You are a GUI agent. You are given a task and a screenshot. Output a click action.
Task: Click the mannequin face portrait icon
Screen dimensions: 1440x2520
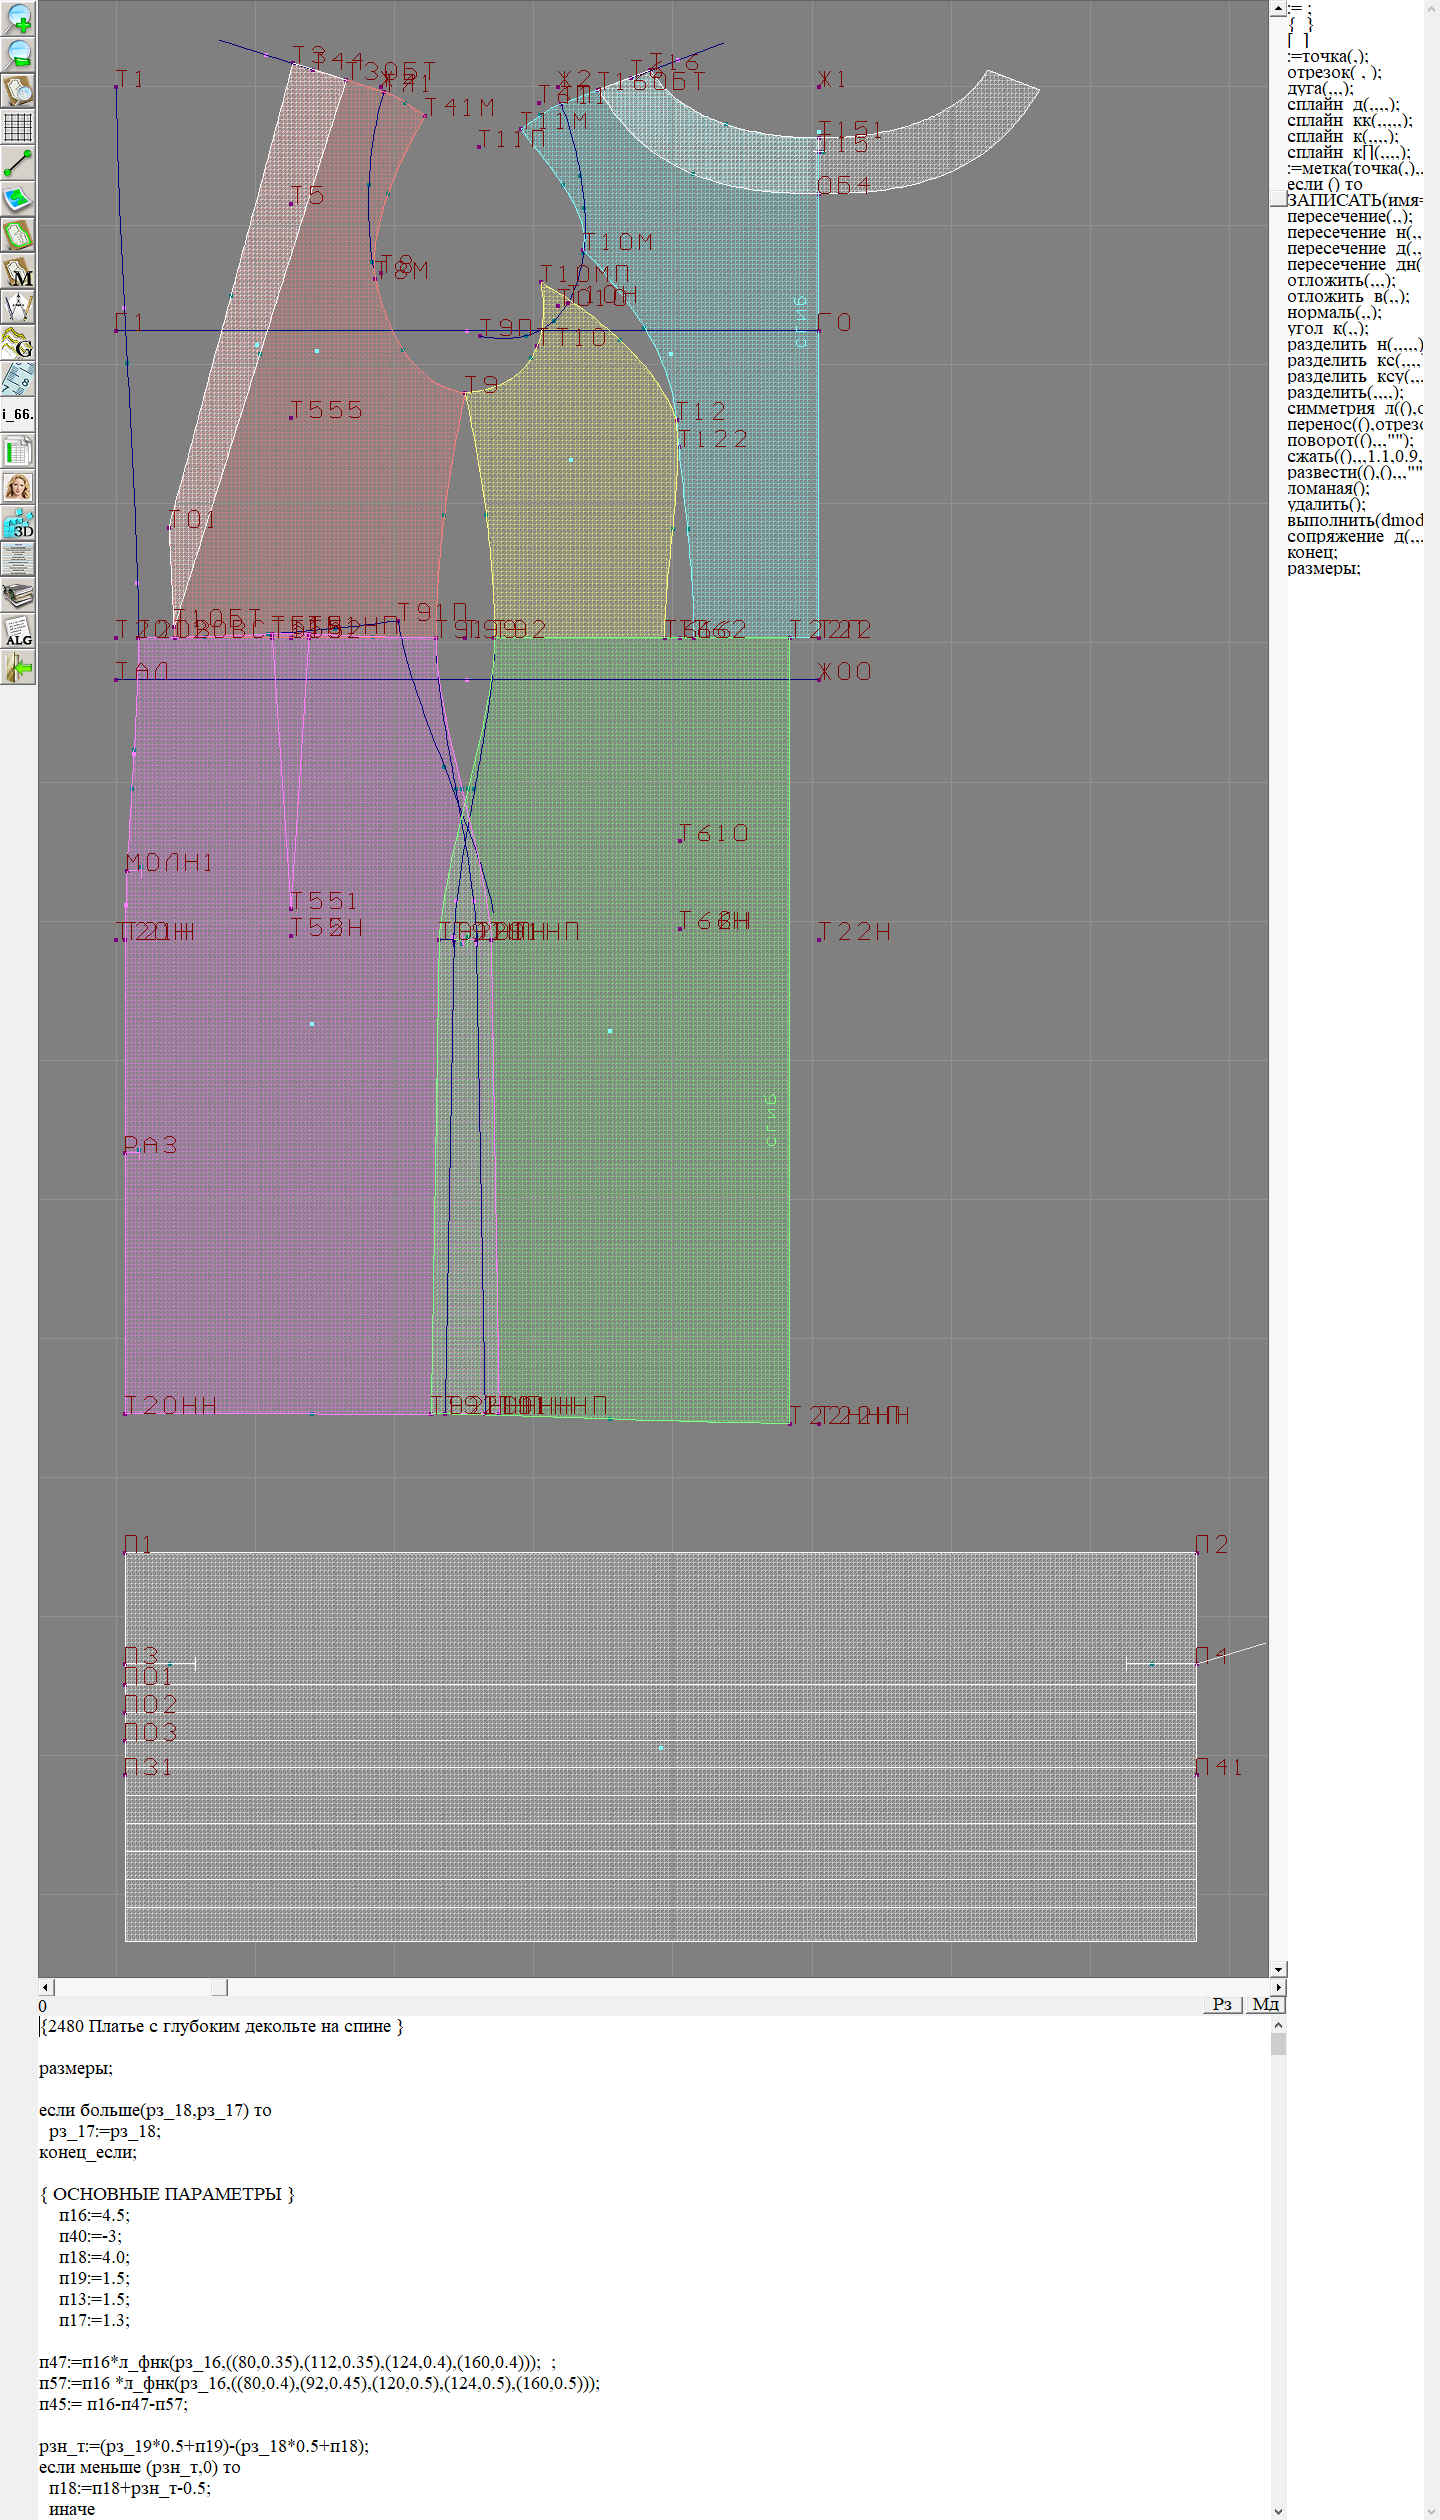tap(18, 487)
